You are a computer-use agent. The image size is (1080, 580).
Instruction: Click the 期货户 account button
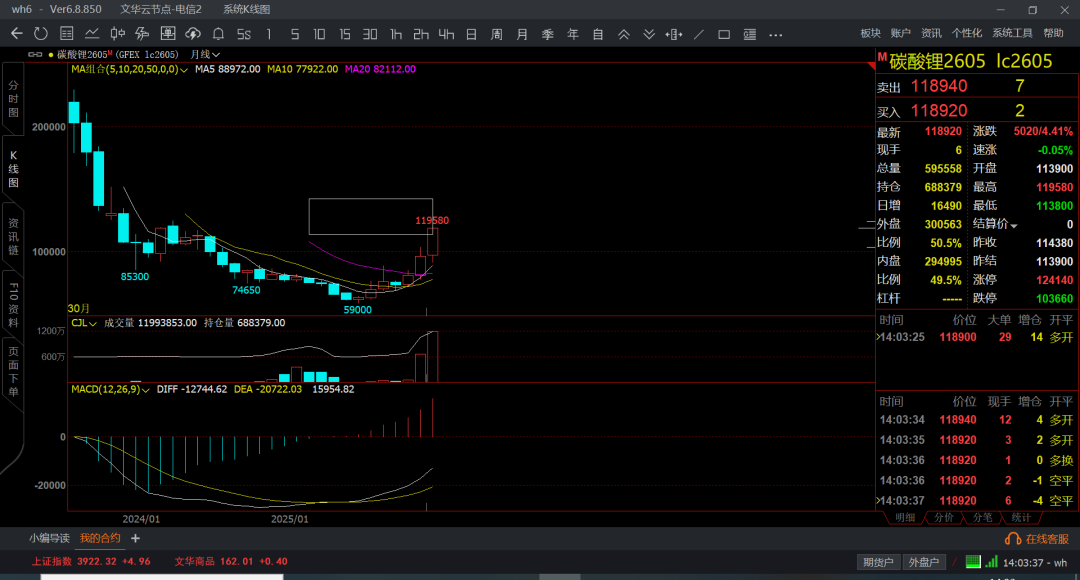point(879,562)
